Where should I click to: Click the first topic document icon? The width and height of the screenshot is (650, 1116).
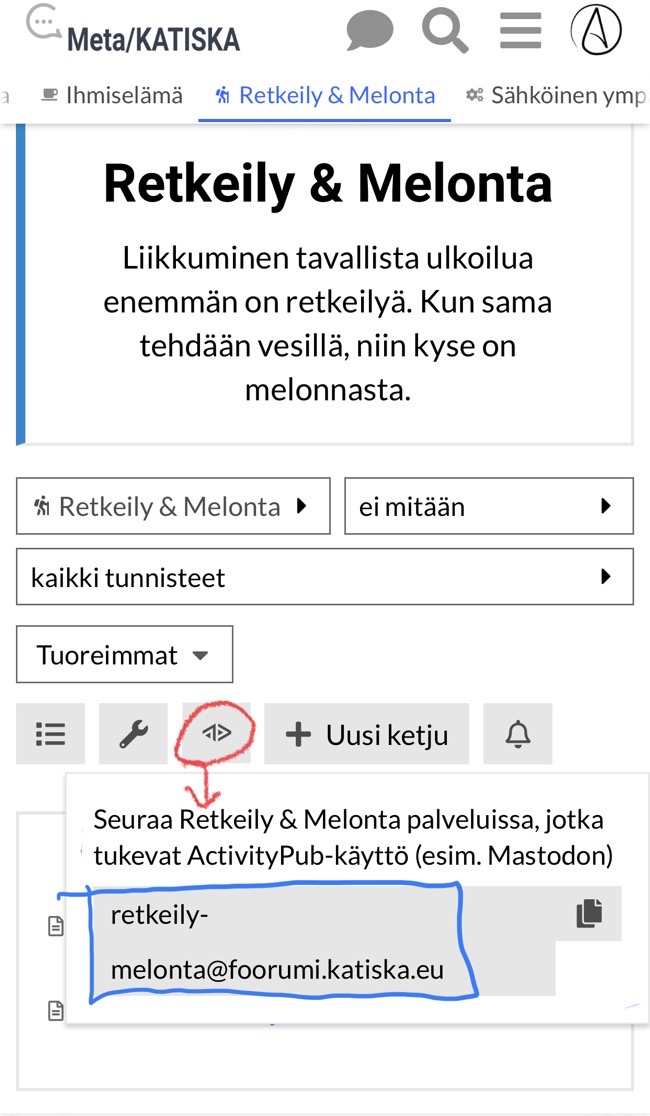56,927
